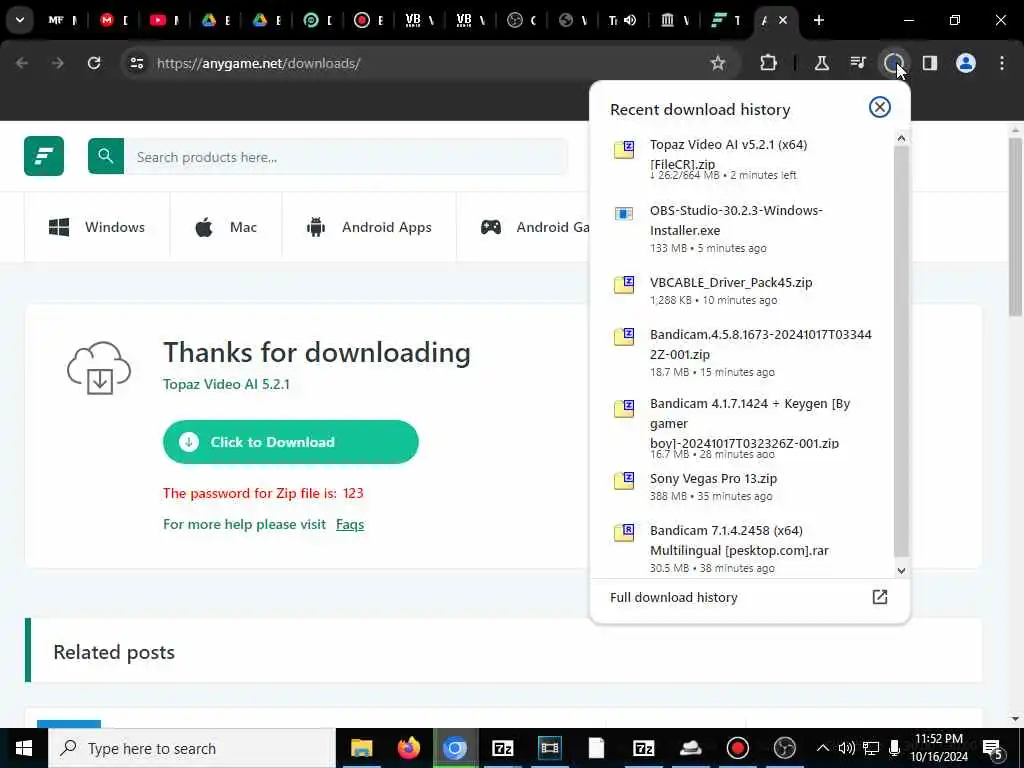
Task: Open File Explorer from taskbar
Action: click(x=361, y=748)
